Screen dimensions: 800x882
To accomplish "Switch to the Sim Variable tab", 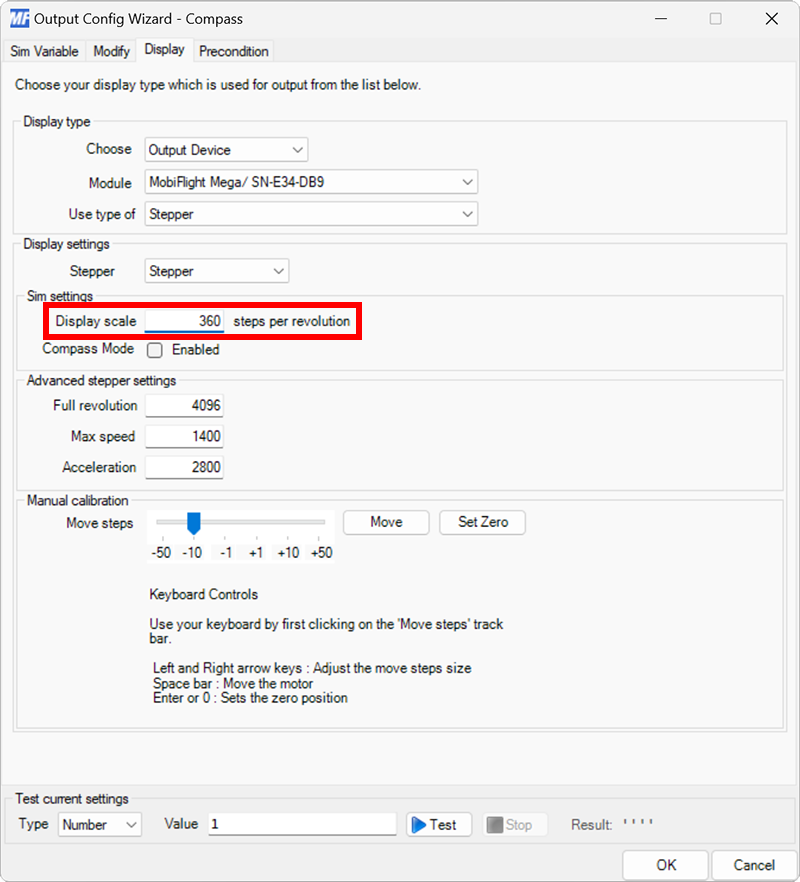I will [44, 51].
